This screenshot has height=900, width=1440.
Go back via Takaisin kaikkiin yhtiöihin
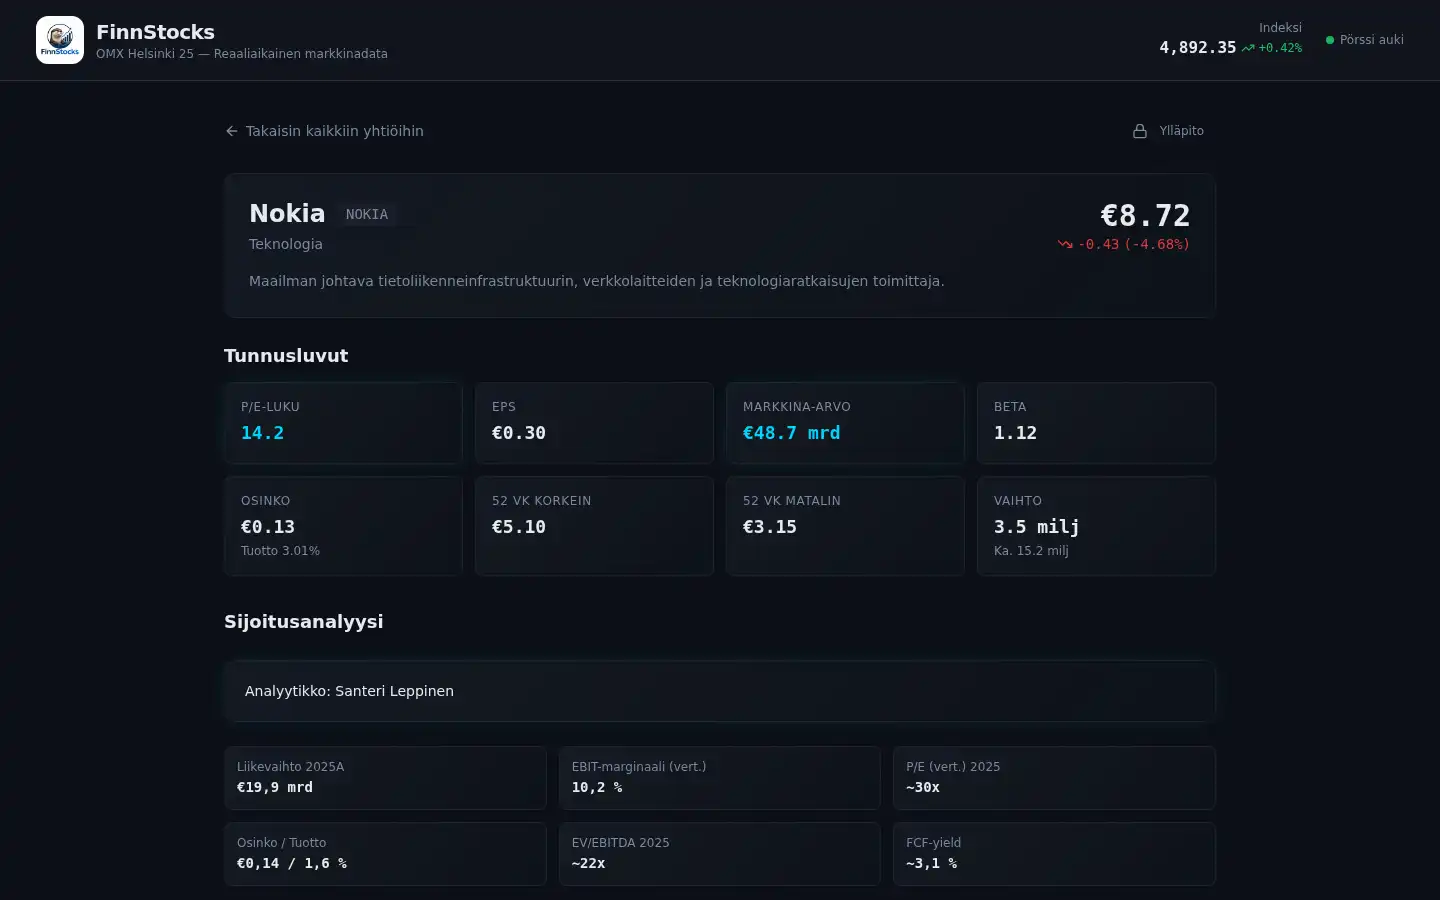pos(324,131)
